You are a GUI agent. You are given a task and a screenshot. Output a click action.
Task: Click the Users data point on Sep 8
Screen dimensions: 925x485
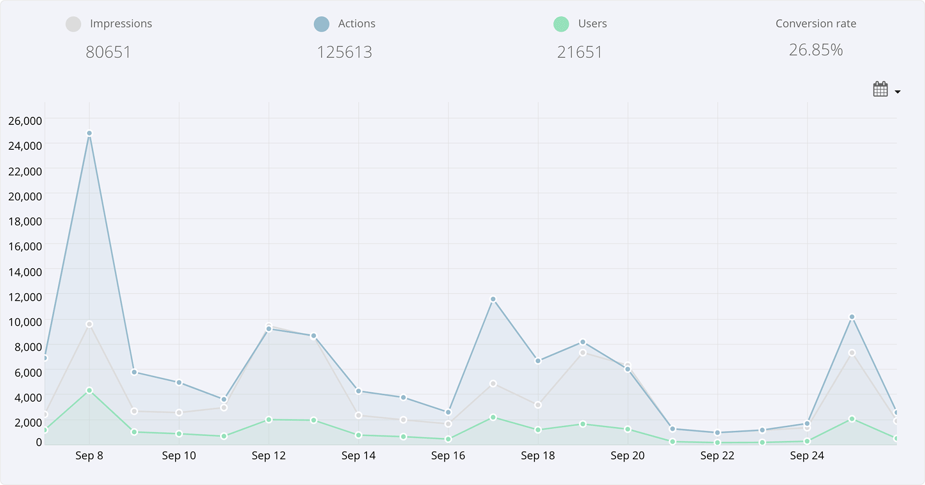pyautogui.click(x=89, y=391)
